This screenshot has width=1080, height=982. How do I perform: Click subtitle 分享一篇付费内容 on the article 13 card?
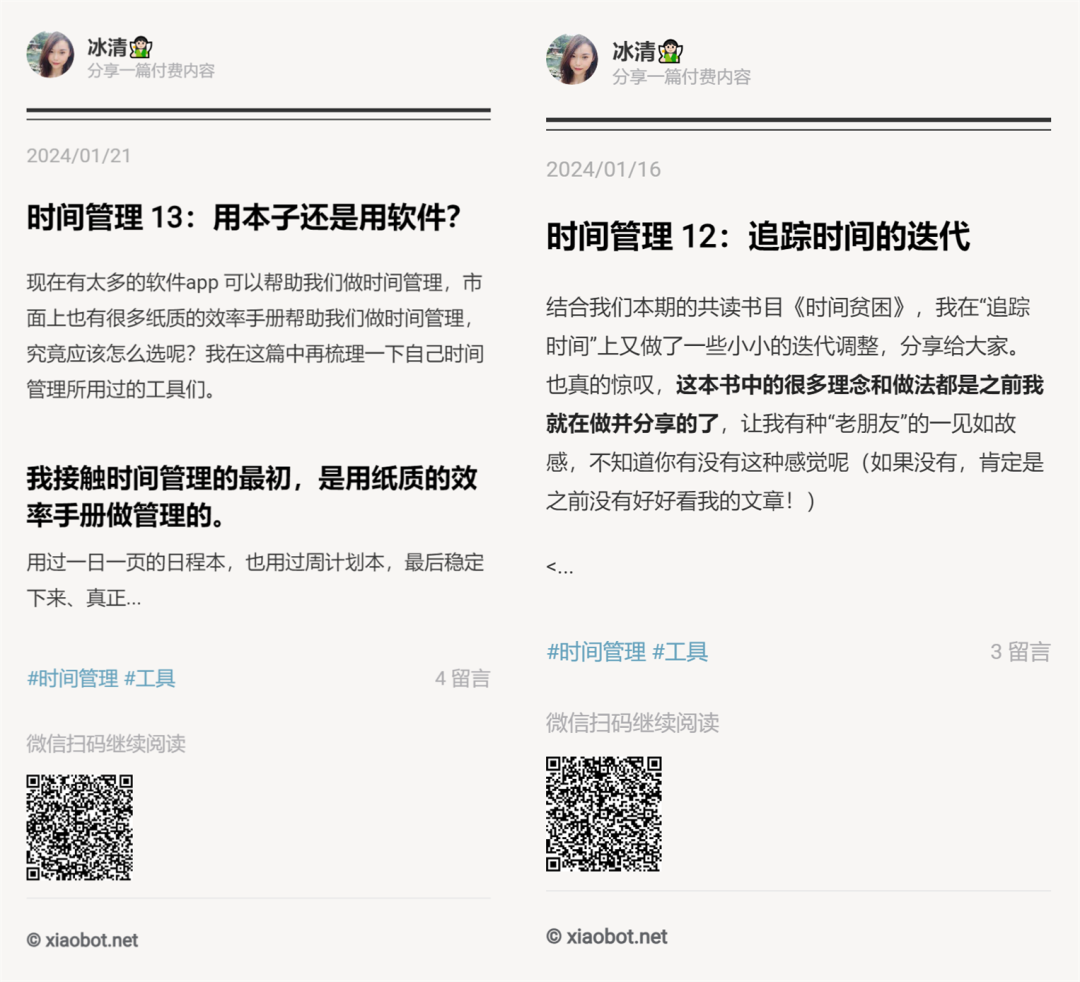tap(151, 70)
